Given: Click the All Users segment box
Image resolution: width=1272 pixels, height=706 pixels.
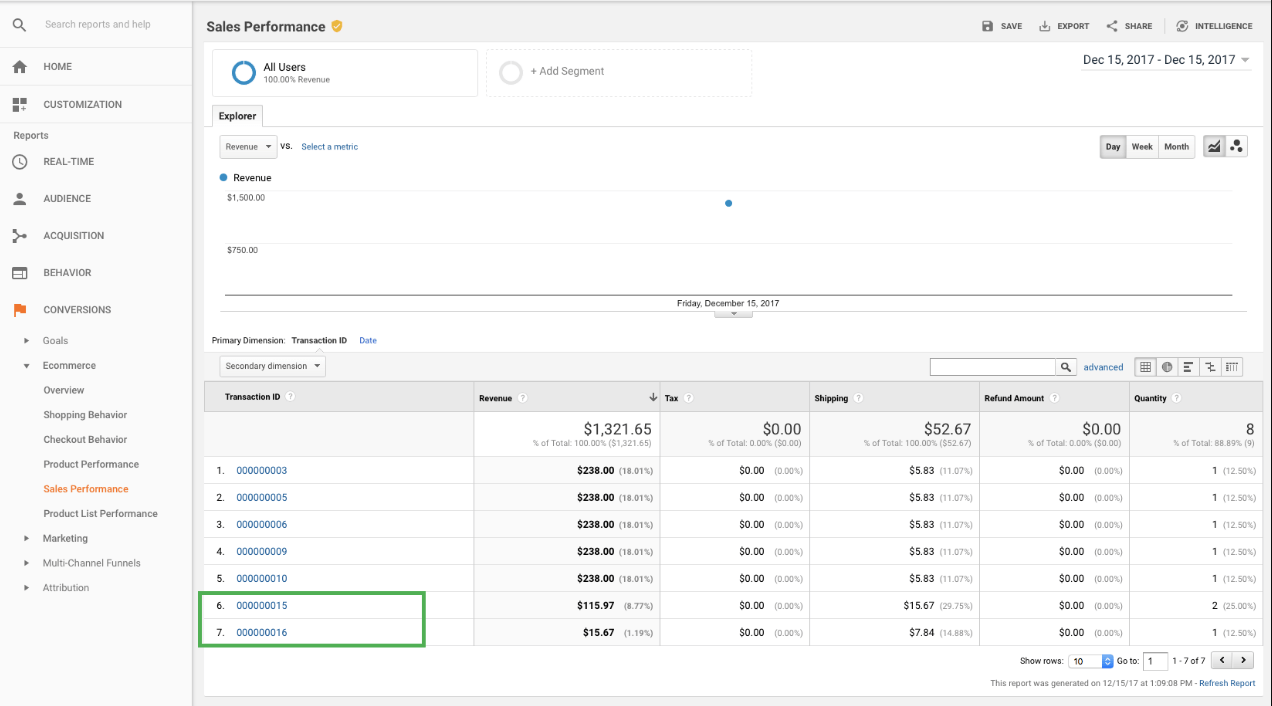Looking at the screenshot, I should [x=345, y=73].
